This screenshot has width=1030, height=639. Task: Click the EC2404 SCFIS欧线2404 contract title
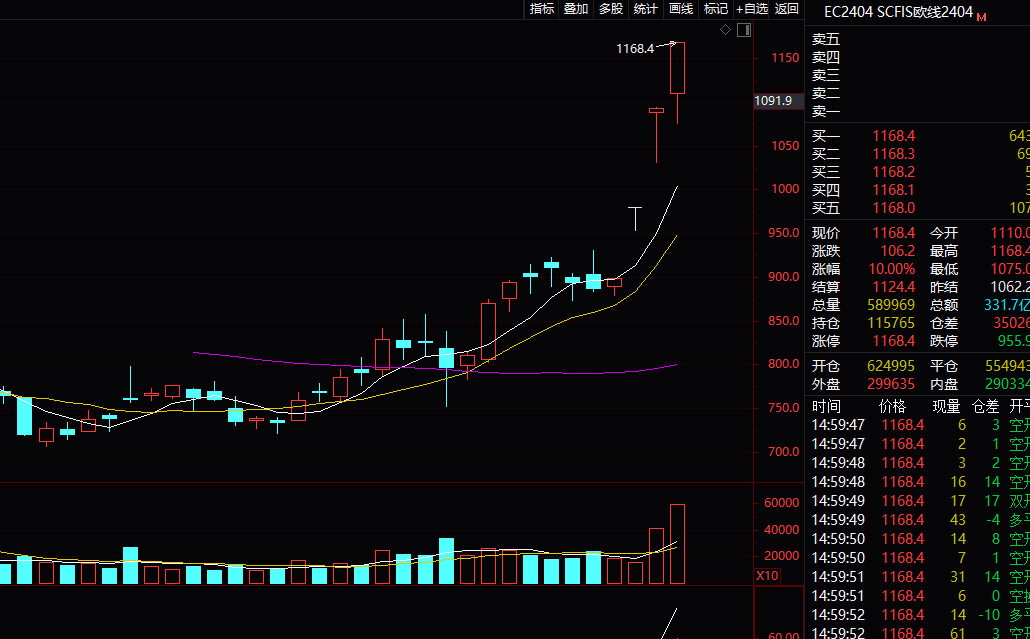pos(897,13)
